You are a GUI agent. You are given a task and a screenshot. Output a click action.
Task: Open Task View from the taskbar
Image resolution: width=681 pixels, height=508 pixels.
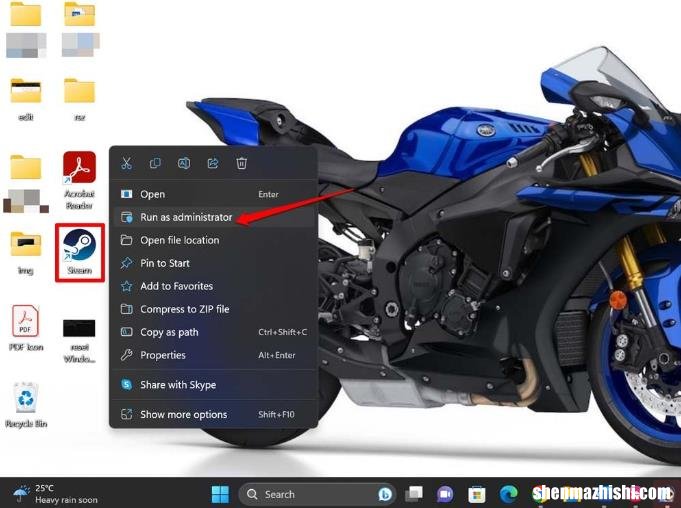click(414, 494)
